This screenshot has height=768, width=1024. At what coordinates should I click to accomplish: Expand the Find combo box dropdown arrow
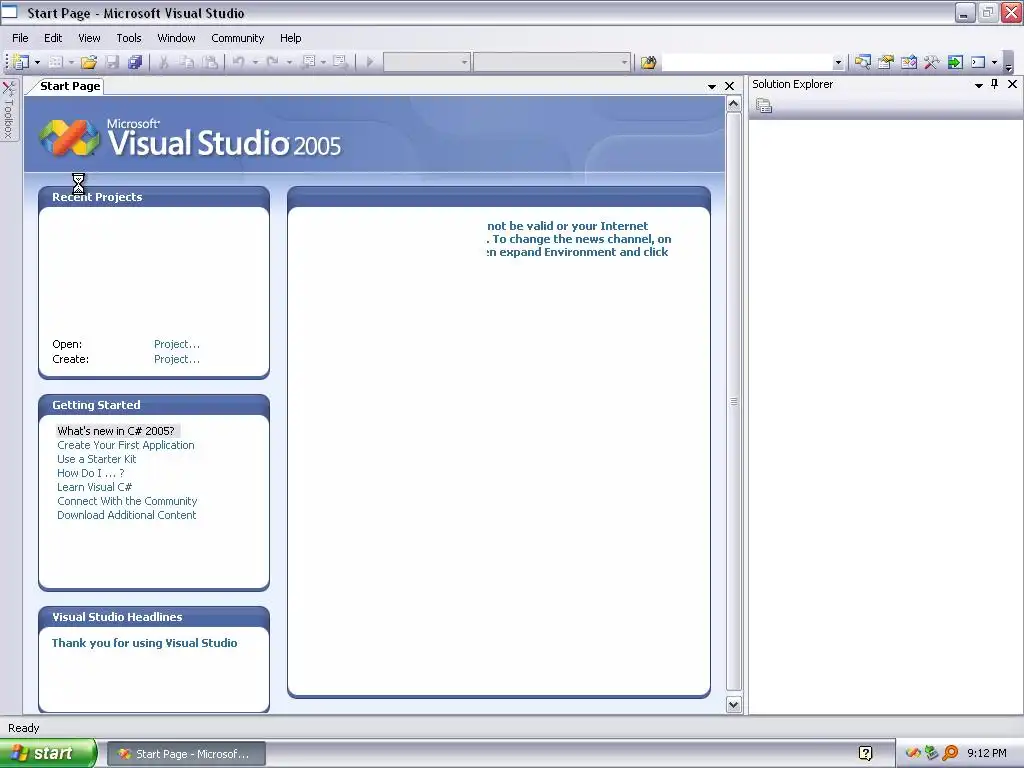(x=838, y=63)
